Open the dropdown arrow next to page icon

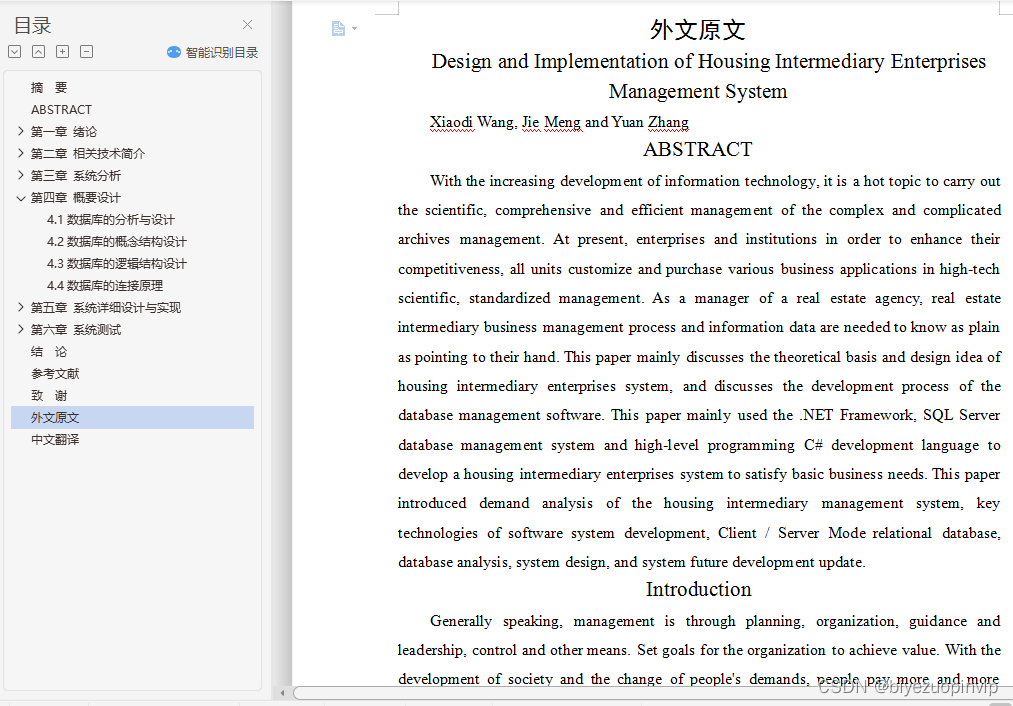tap(354, 28)
